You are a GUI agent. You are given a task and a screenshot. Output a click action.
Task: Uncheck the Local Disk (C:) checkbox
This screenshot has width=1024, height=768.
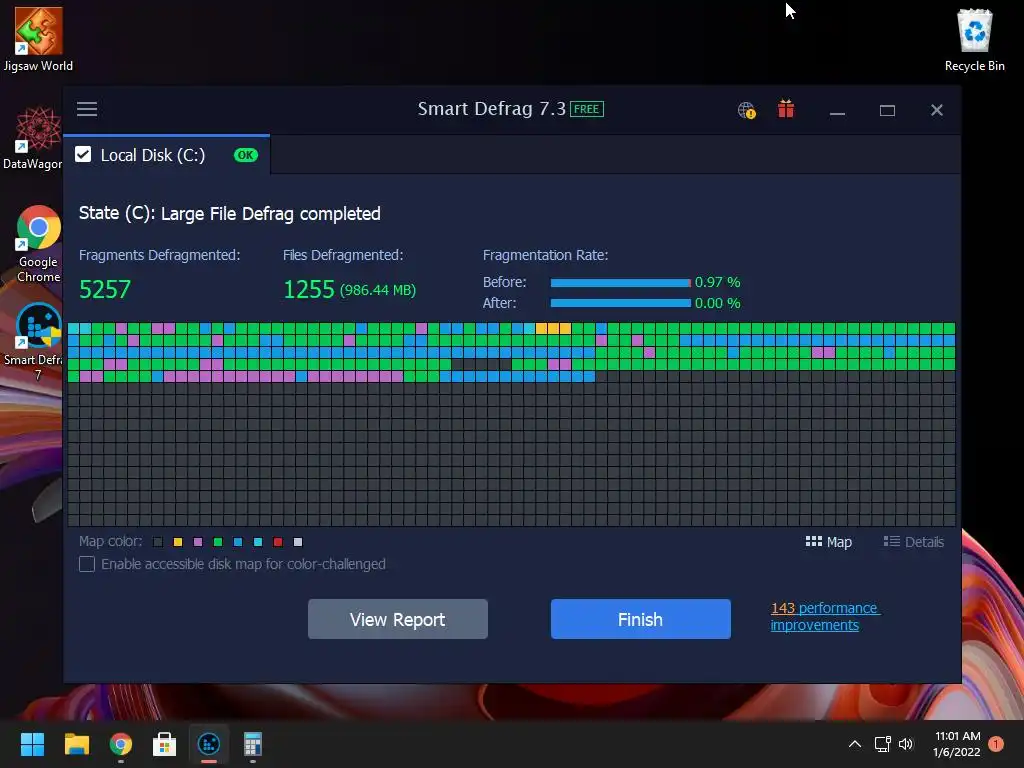tap(83, 155)
